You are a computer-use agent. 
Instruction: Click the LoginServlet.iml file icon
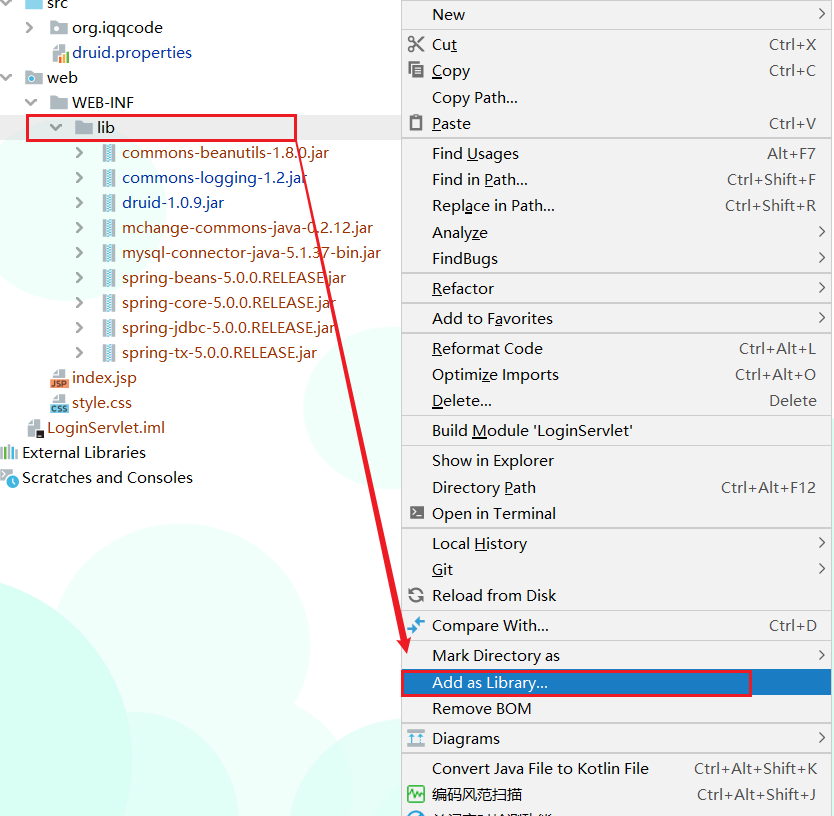pyautogui.click(x=35, y=428)
